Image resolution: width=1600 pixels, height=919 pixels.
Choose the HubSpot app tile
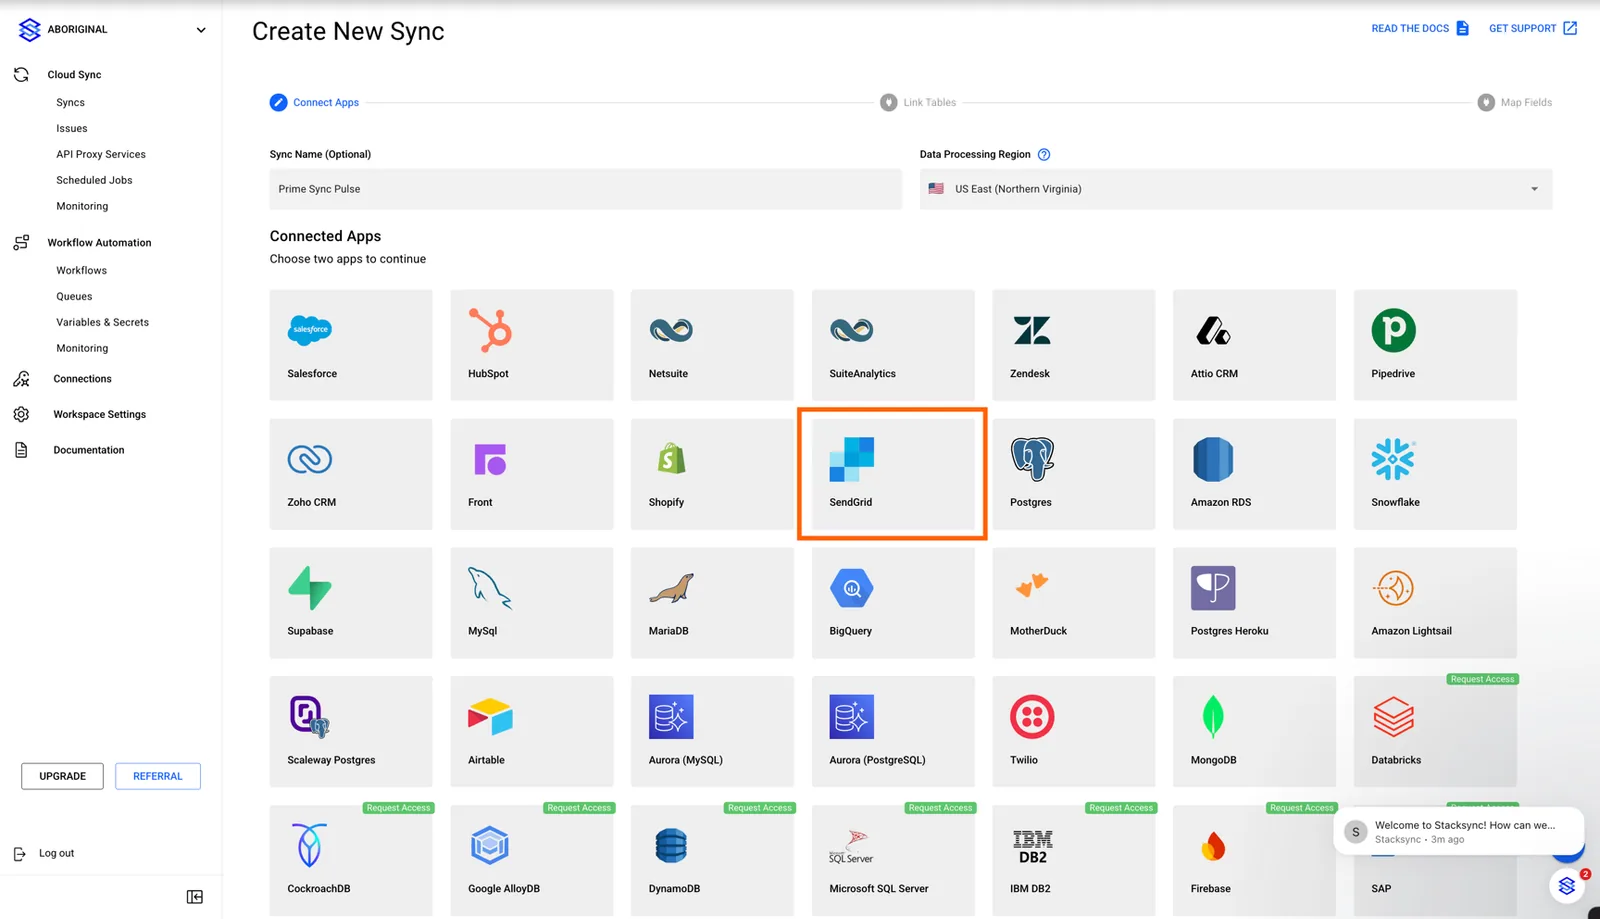pos(532,345)
